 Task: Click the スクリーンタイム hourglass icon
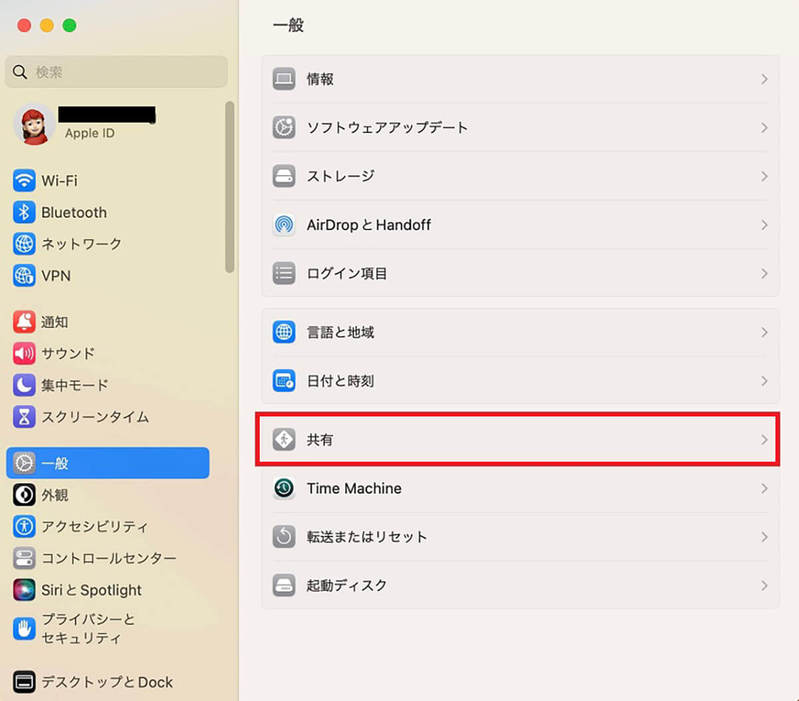pyautogui.click(x=24, y=417)
